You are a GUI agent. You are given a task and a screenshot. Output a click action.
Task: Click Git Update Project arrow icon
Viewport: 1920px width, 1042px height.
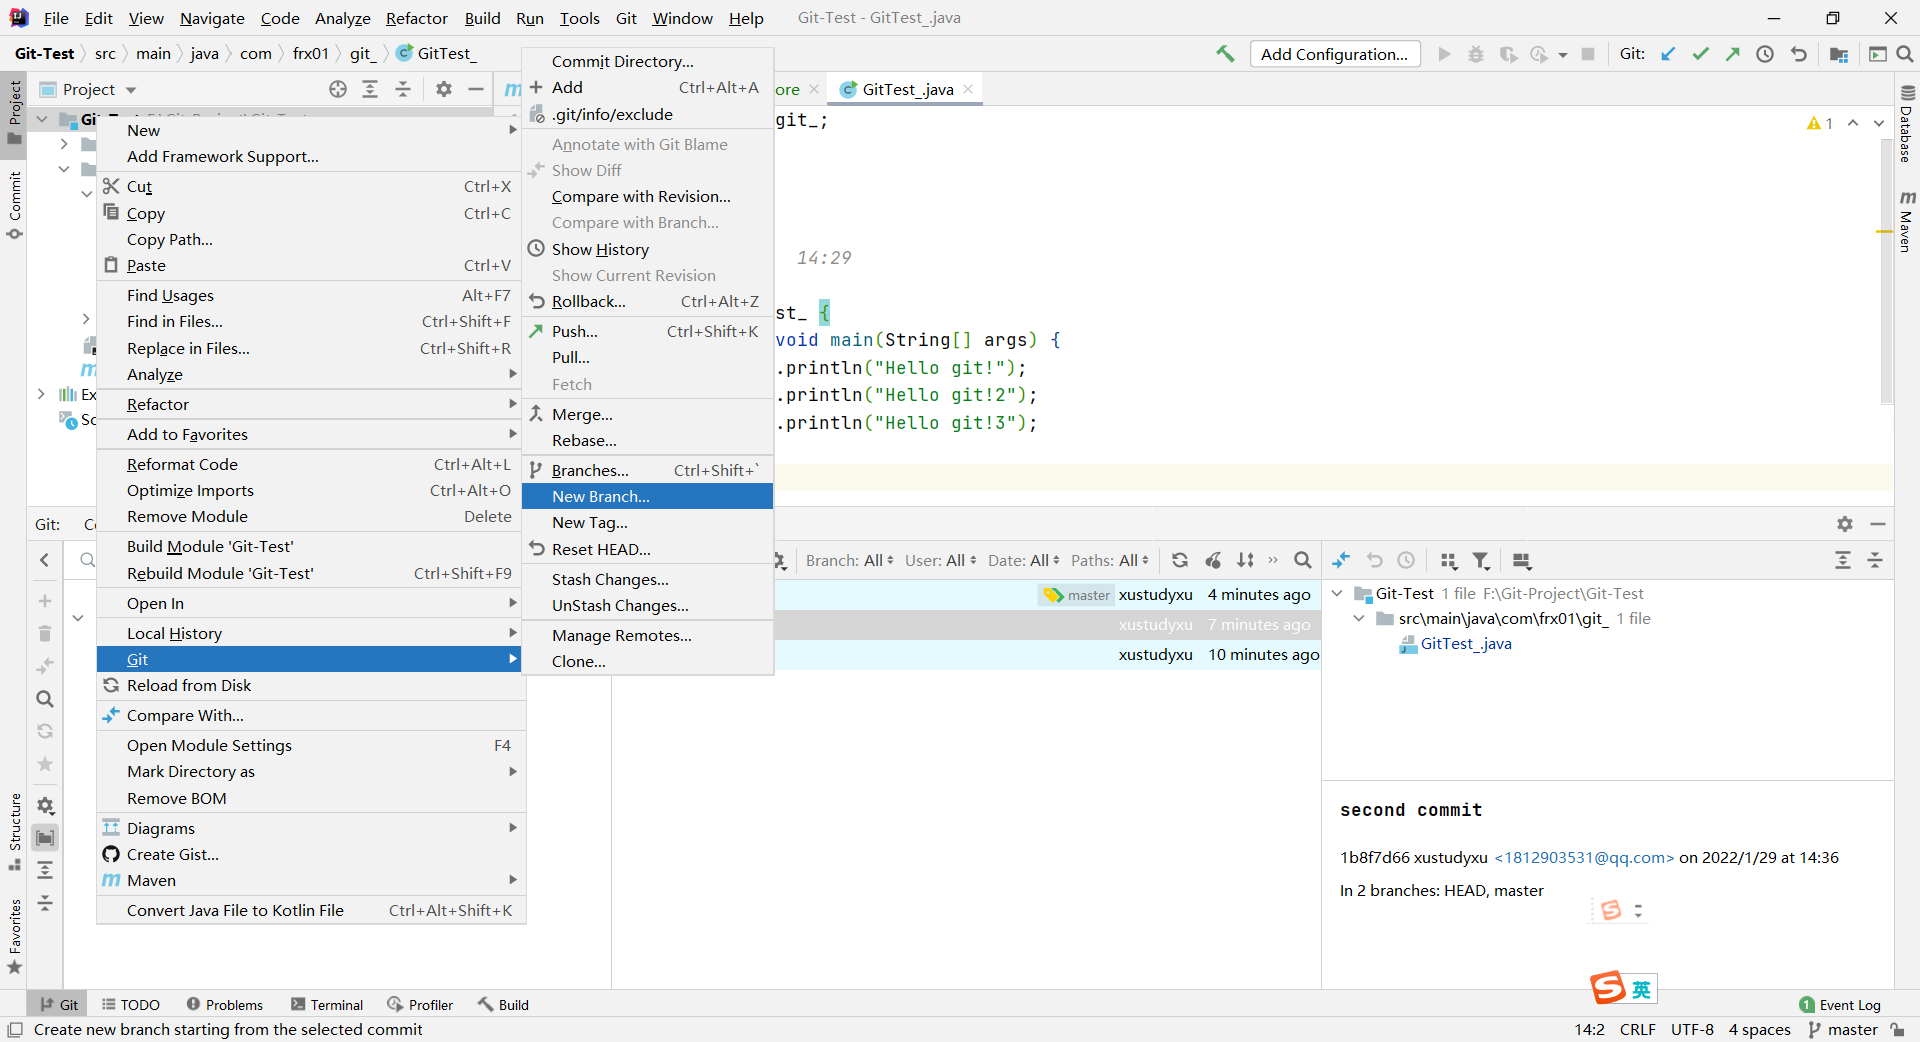[1668, 54]
